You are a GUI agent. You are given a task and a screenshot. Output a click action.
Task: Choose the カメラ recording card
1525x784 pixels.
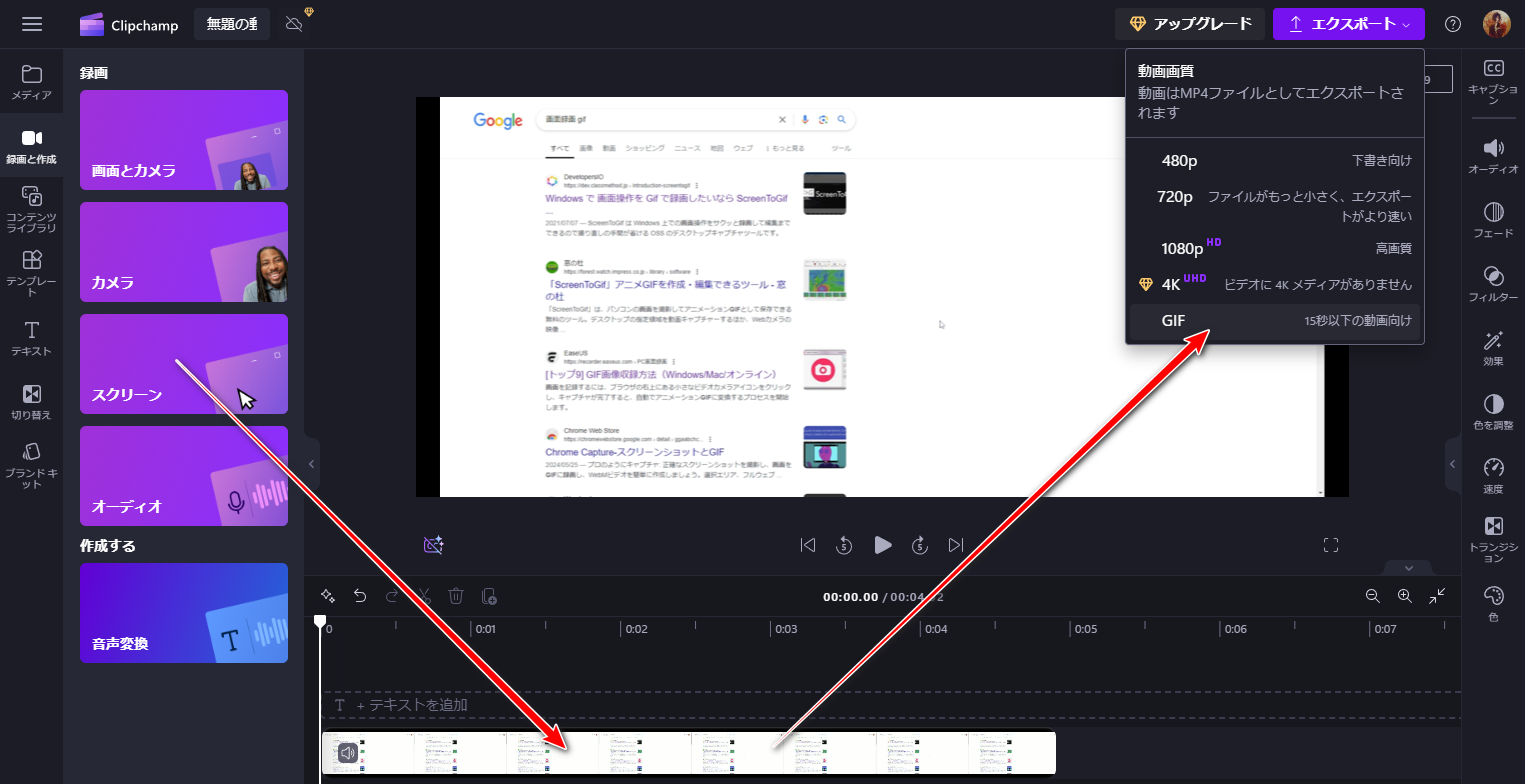[x=184, y=252]
